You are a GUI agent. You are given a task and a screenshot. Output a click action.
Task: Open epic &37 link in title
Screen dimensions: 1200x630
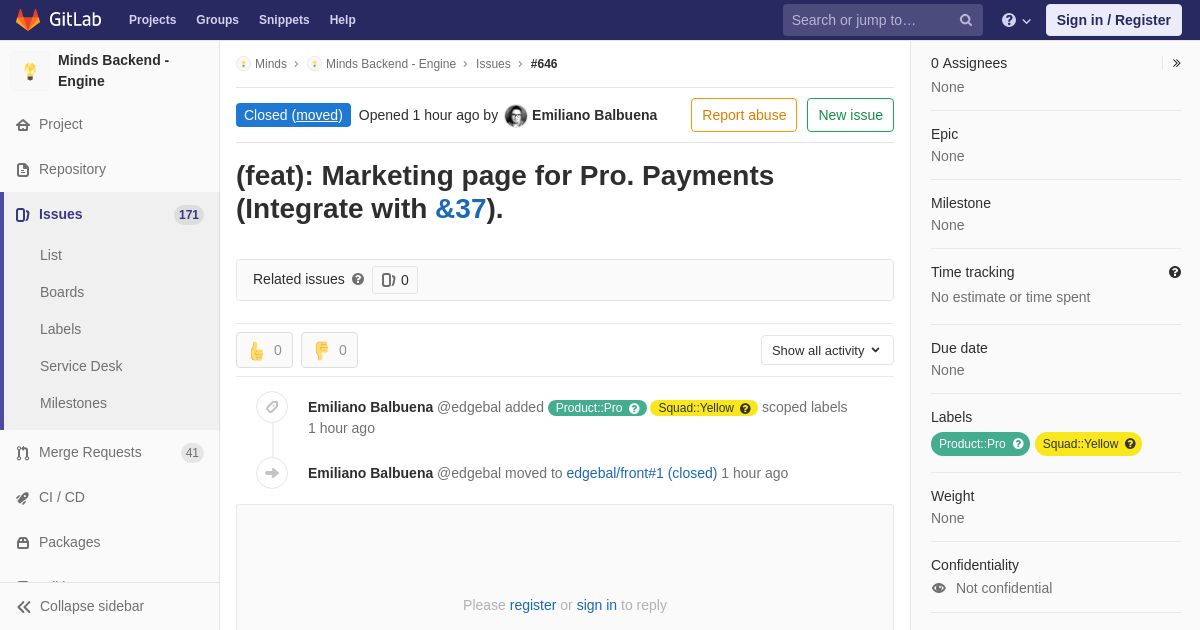tap(460, 209)
